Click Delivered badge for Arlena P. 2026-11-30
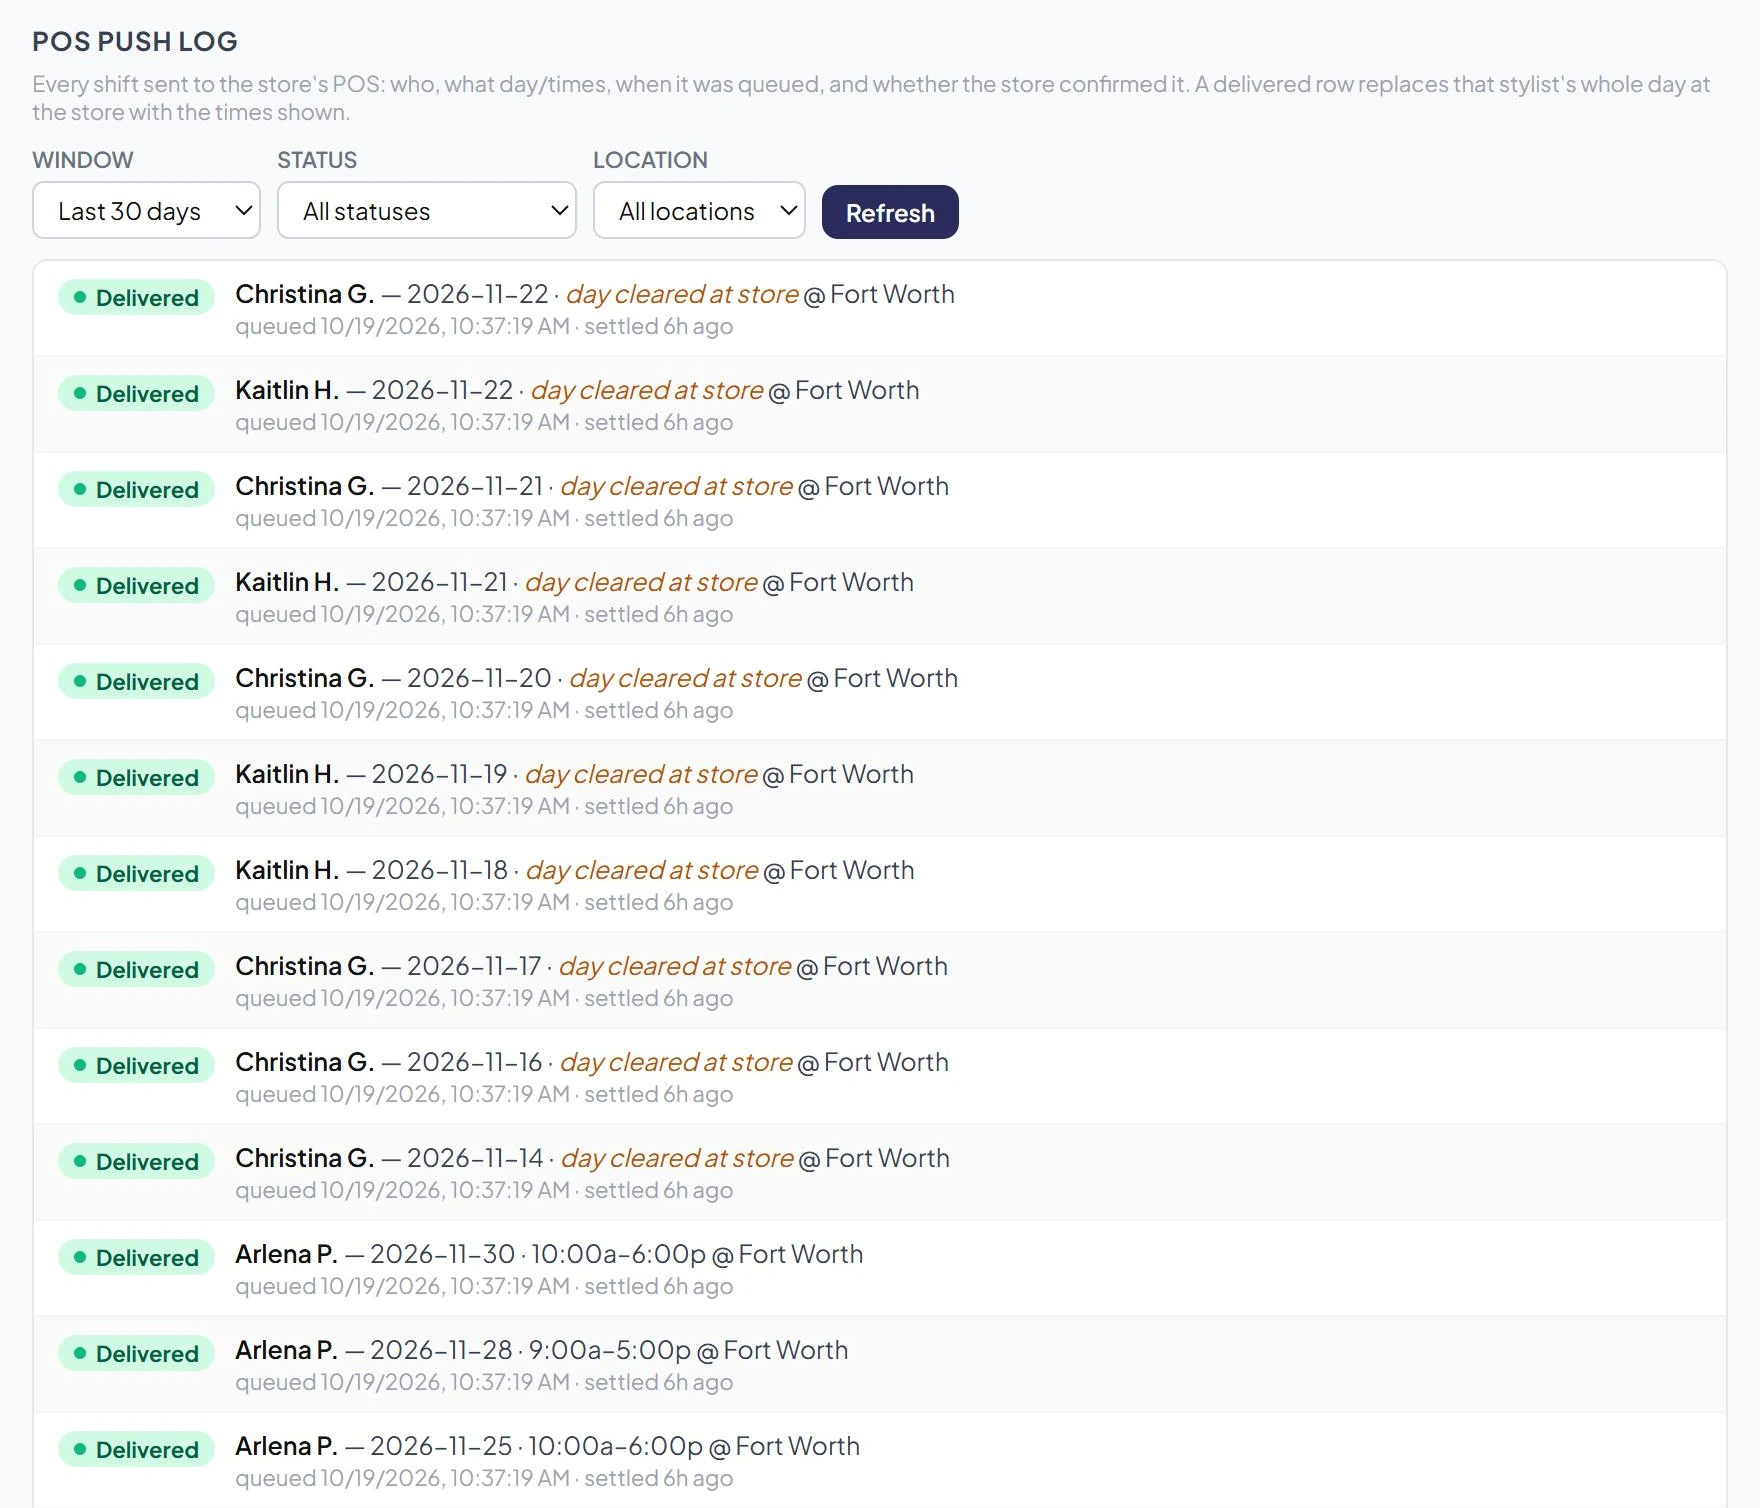This screenshot has height=1508, width=1760. (x=137, y=1258)
